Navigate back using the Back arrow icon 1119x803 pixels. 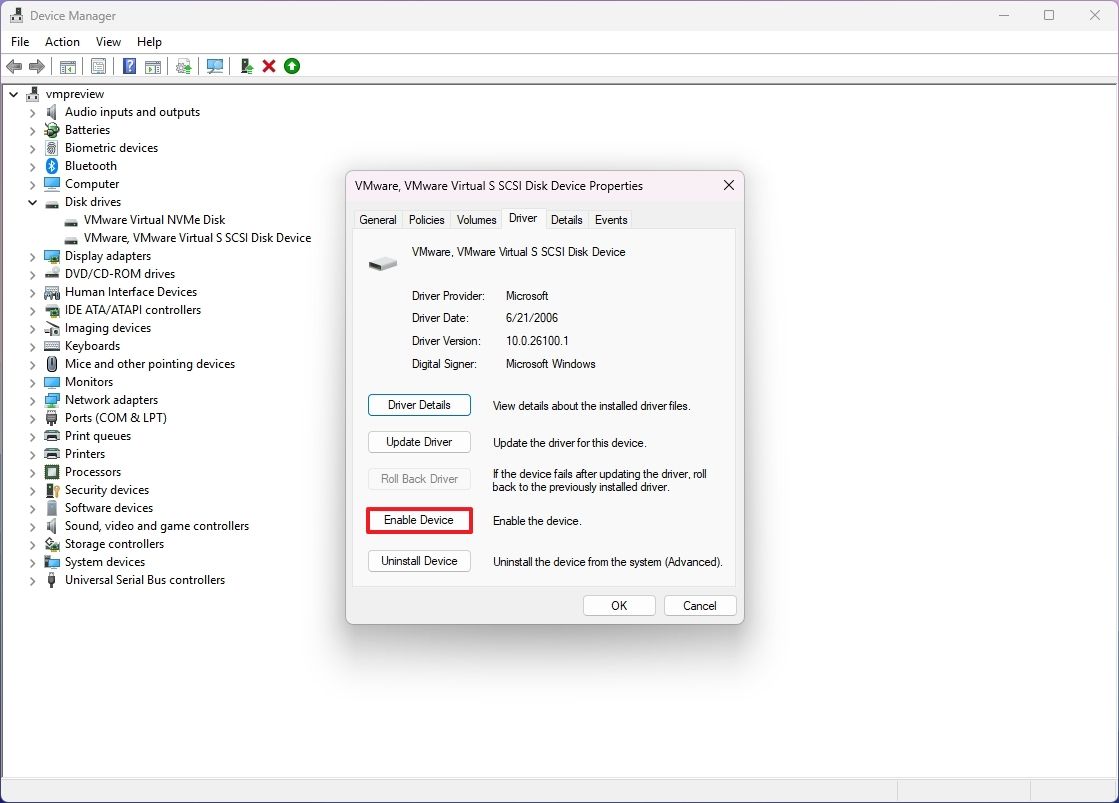pos(14,66)
